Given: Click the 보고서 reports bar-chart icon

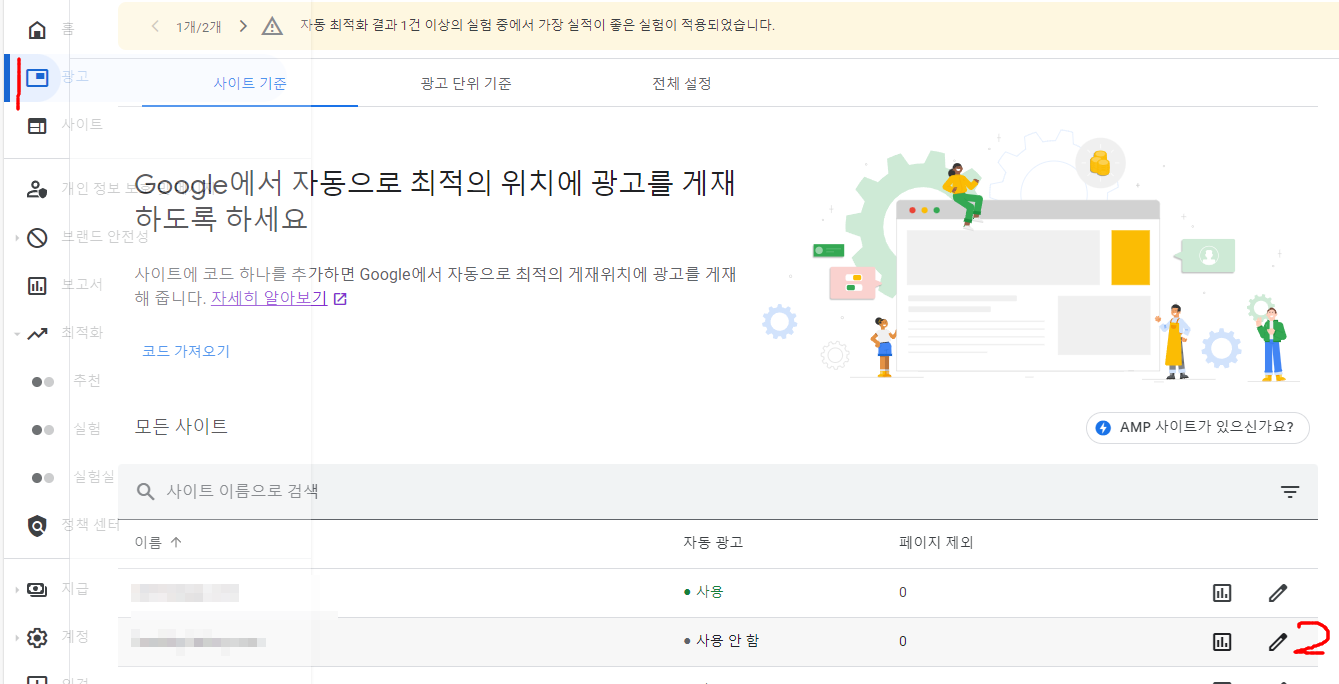Looking at the screenshot, I should pyautogui.click(x=37, y=288).
